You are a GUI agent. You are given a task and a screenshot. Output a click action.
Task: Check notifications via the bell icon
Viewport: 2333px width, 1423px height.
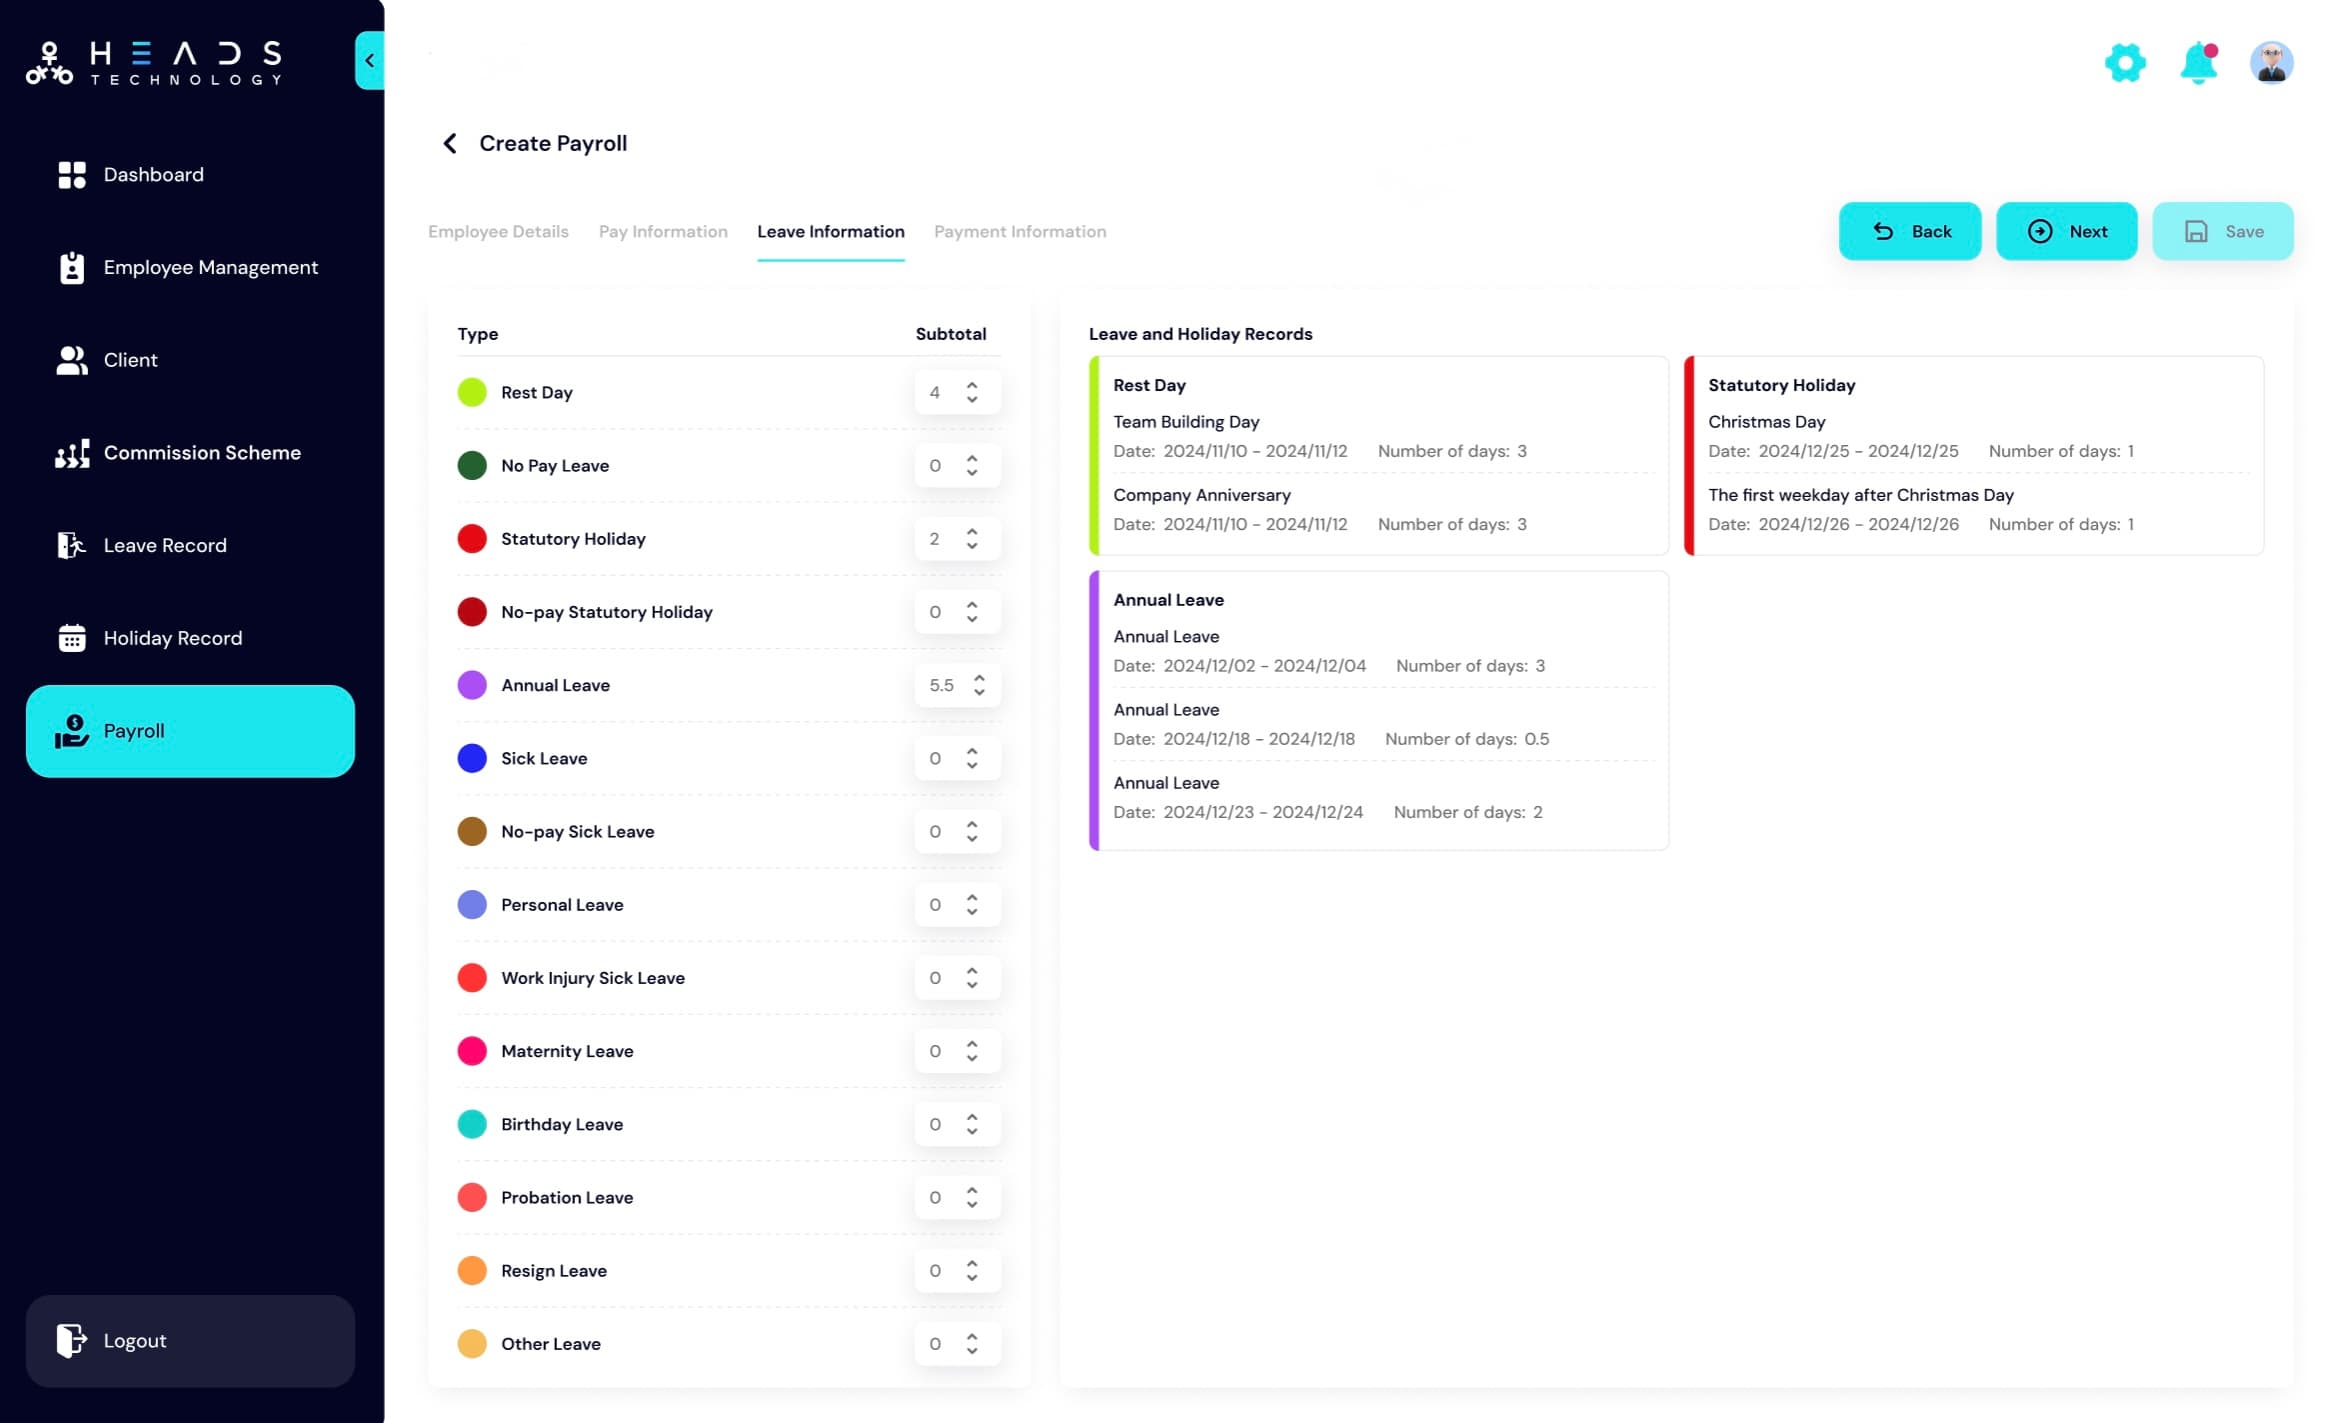click(x=2198, y=62)
